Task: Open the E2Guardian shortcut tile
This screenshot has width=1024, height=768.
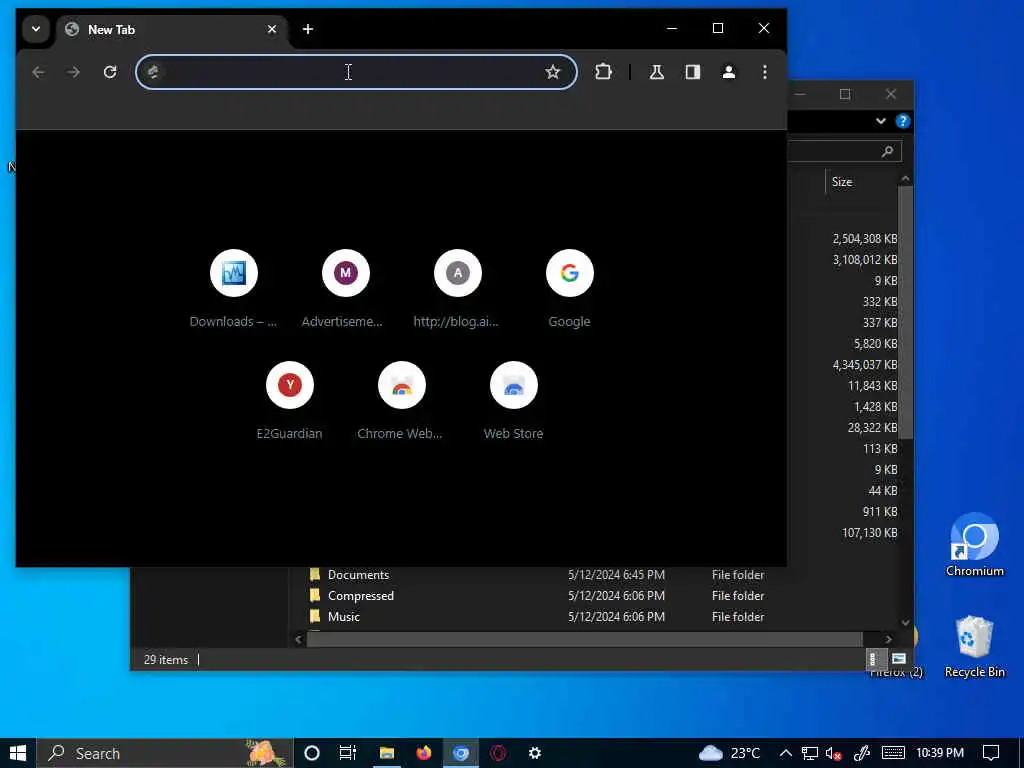Action: [289, 401]
